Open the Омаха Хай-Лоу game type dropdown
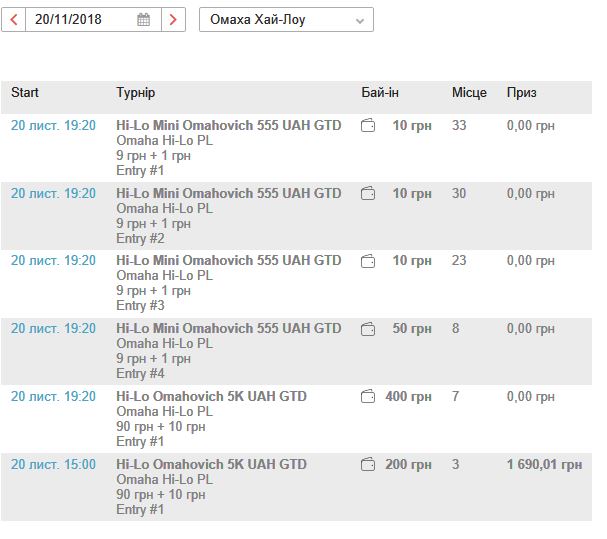The height and width of the screenshot is (539, 607). [286, 19]
